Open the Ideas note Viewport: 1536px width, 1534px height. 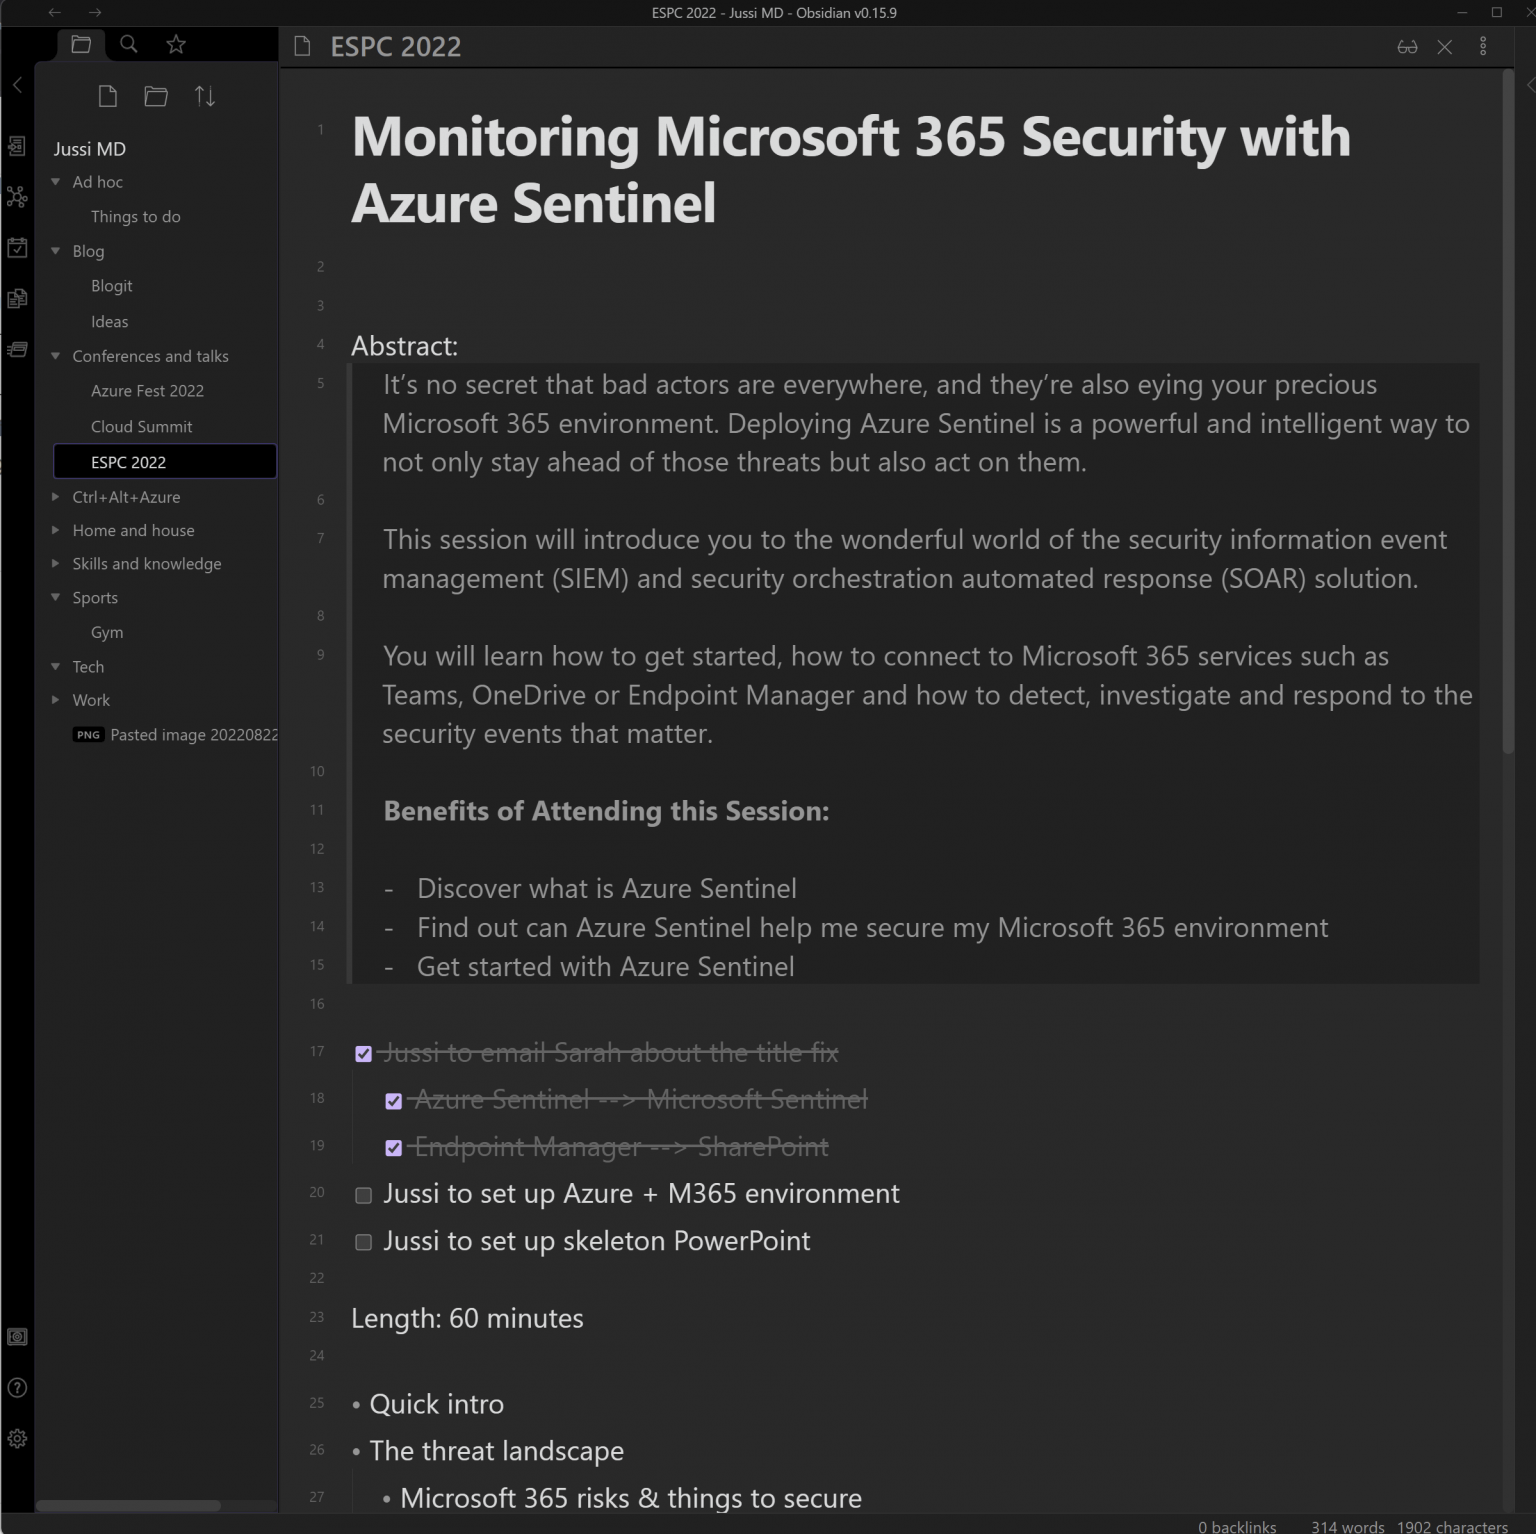pos(109,322)
